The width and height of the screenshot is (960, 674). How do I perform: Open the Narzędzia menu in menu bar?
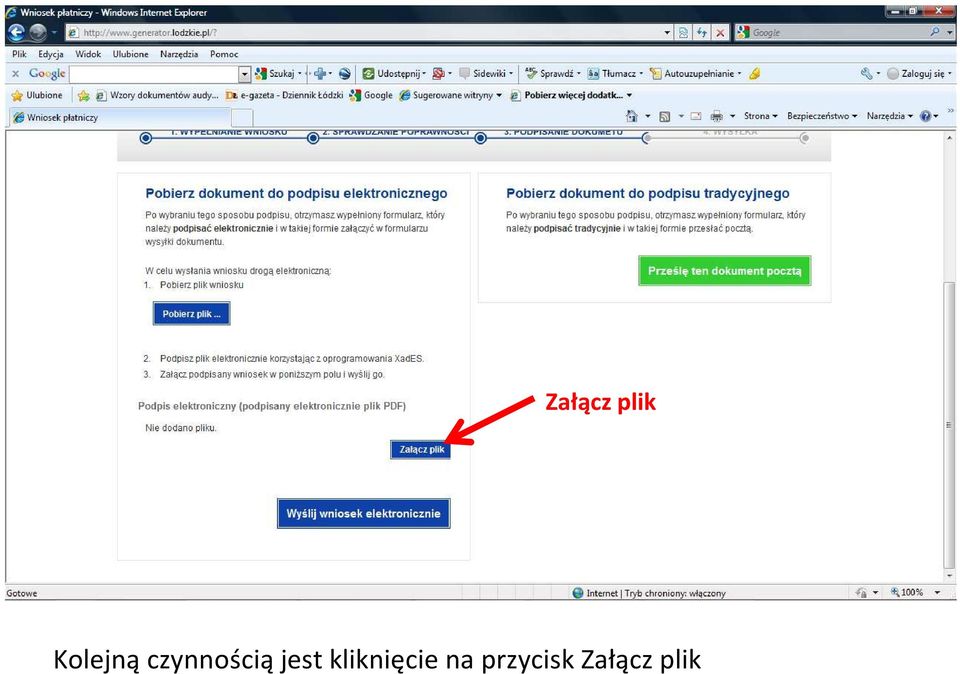[x=179, y=54]
